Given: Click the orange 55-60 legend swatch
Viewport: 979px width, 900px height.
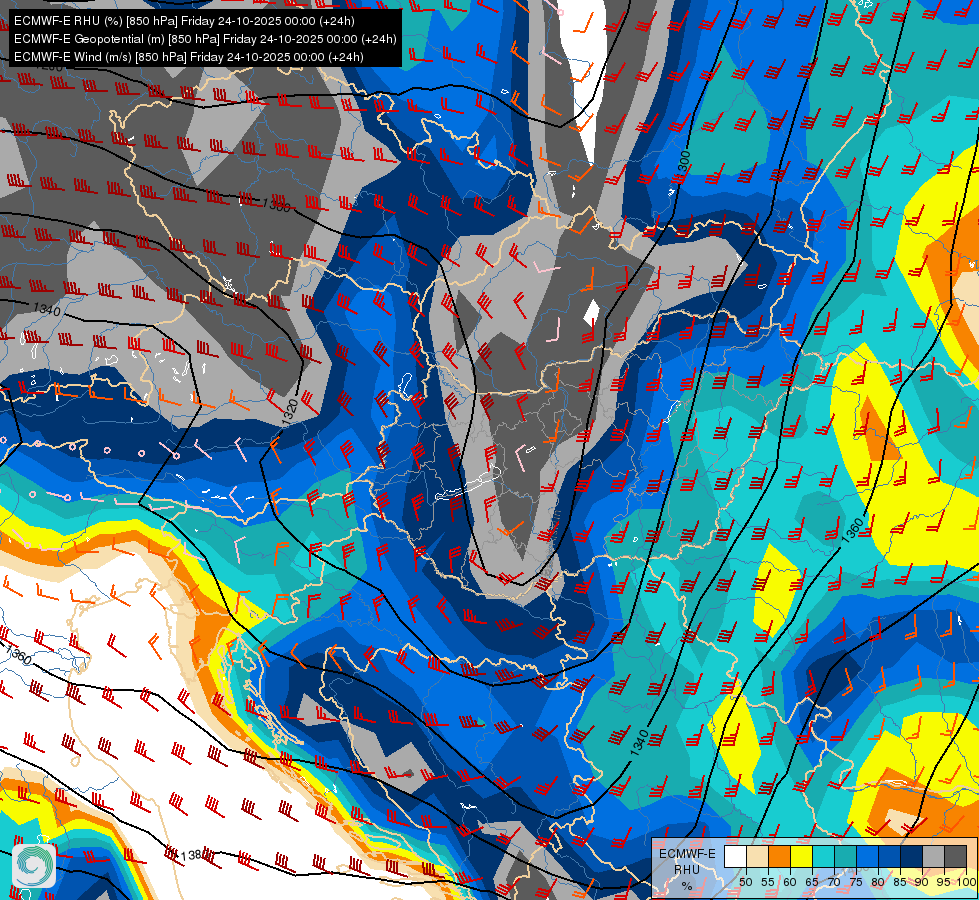Looking at the screenshot, I should pos(780,856).
